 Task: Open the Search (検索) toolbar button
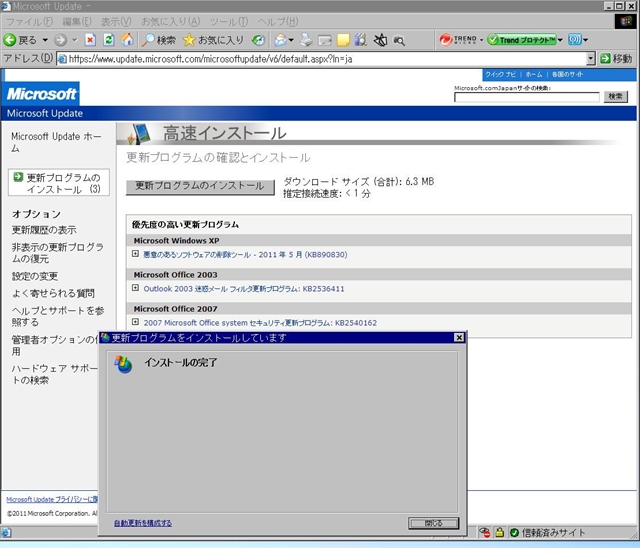click(158, 40)
